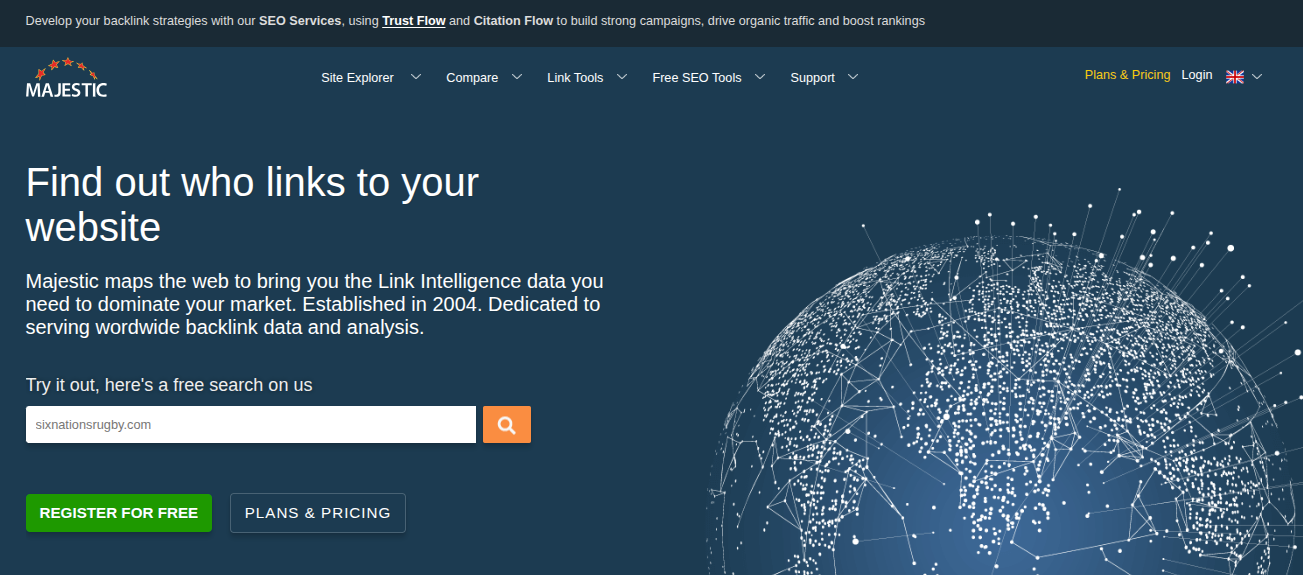Click the 'Find out who links' headline
The width and height of the screenshot is (1303, 575).
pos(253,205)
